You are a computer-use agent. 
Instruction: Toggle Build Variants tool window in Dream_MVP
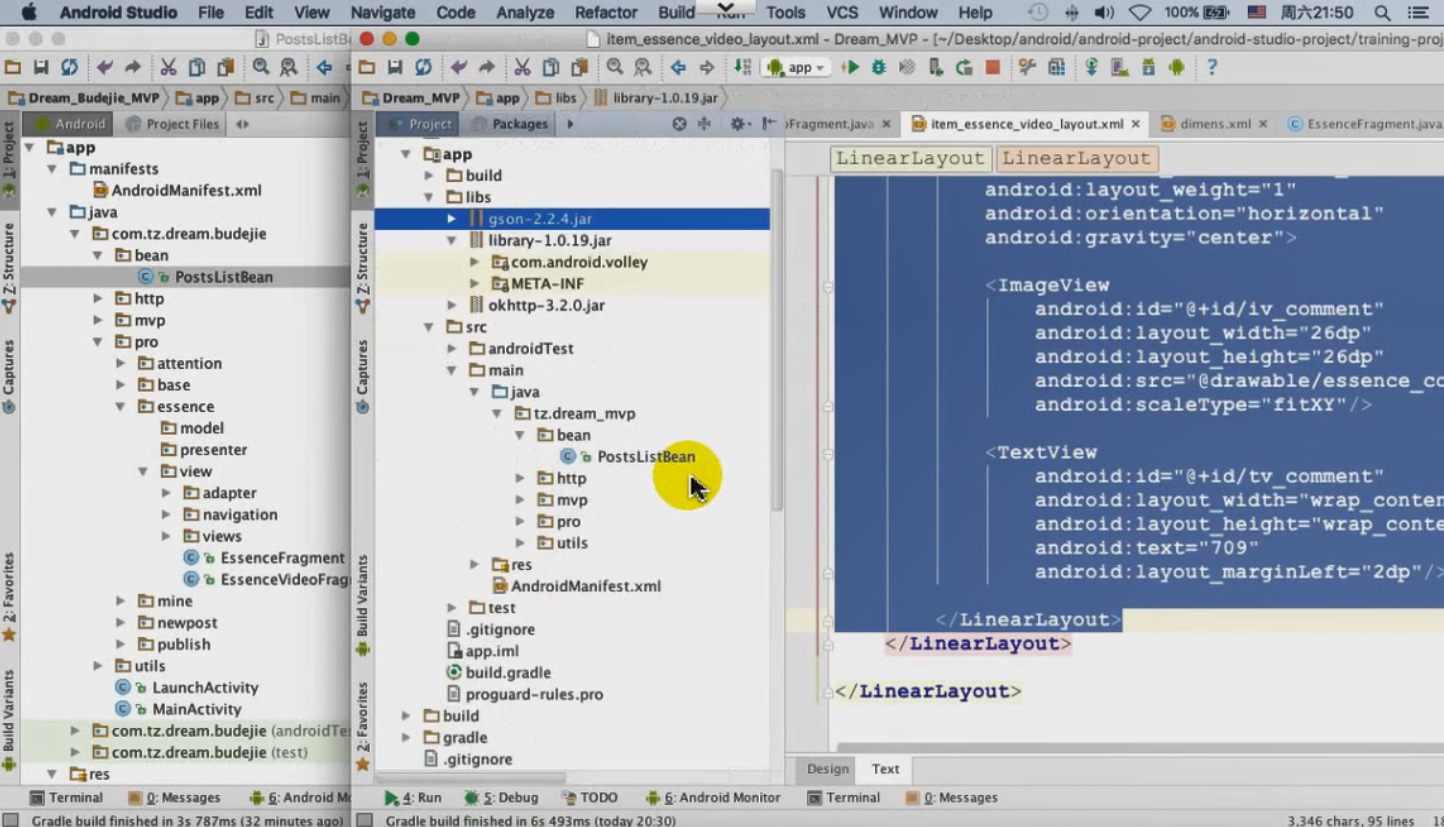362,605
